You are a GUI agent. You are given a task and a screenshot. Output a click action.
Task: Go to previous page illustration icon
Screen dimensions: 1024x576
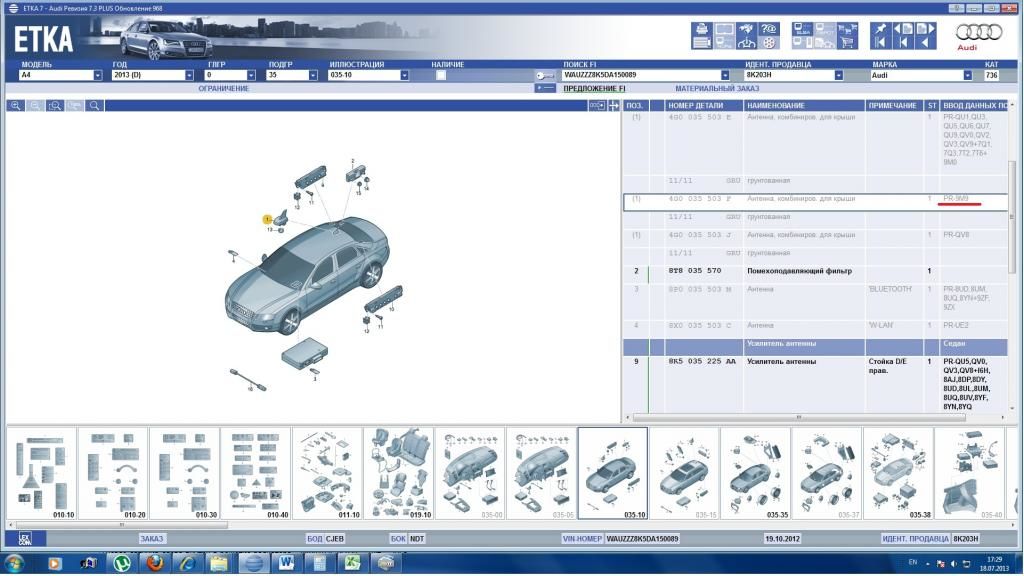point(903,29)
